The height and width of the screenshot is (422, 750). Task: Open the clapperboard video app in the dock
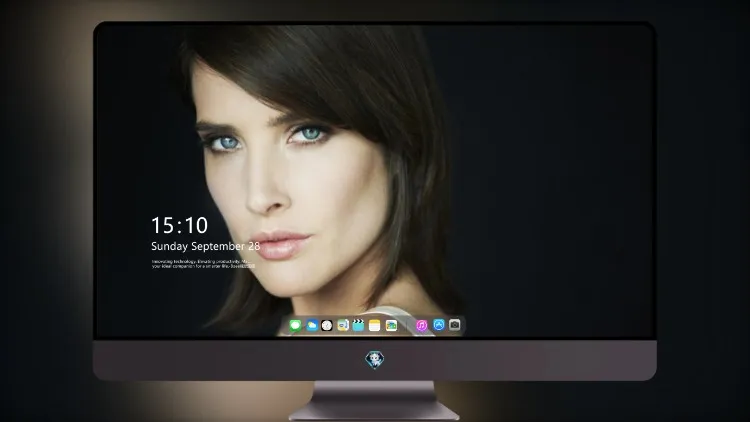click(x=358, y=326)
